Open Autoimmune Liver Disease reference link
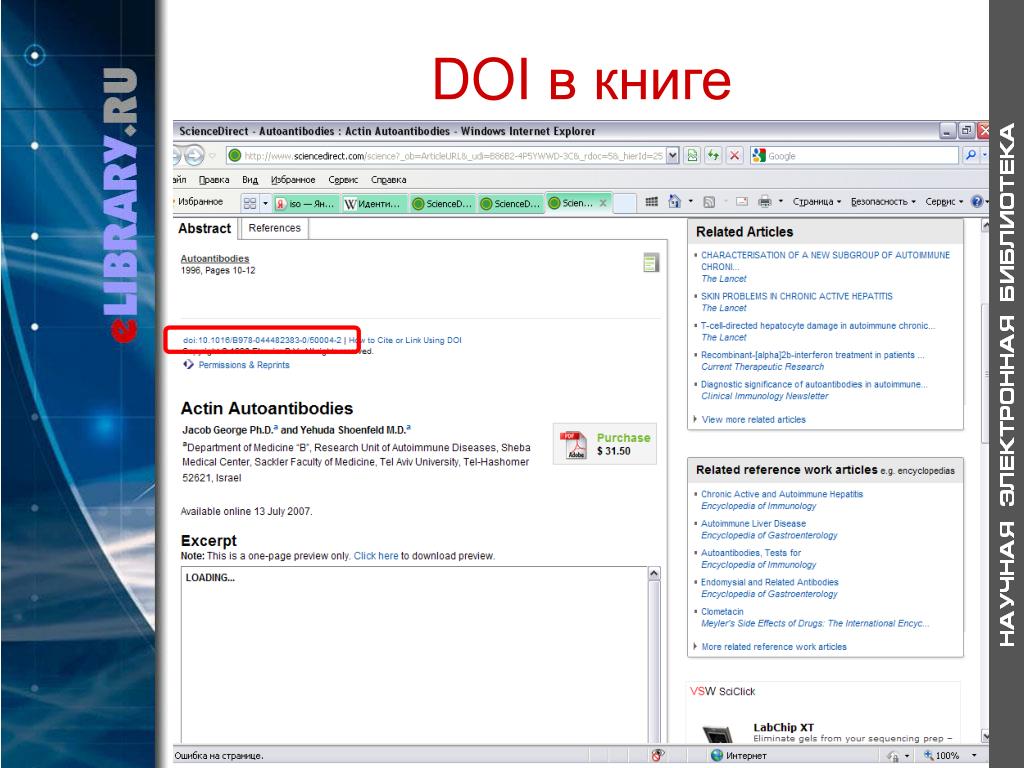 pyautogui.click(x=753, y=523)
